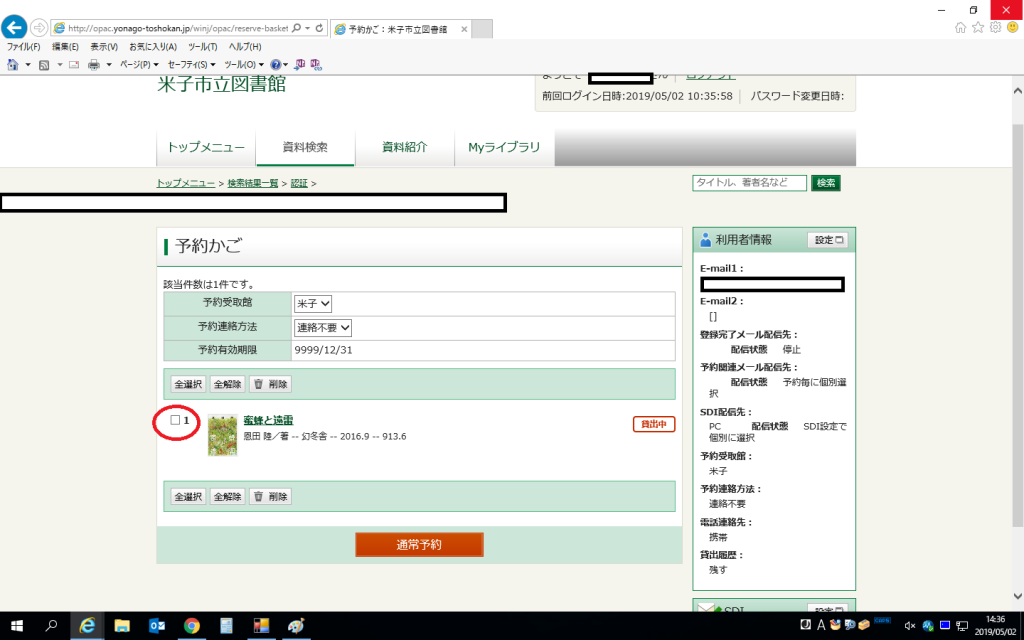Click the upper 全解除 button
The image size is (1024, 640).
pyautogui.click(x=227, y=384)
